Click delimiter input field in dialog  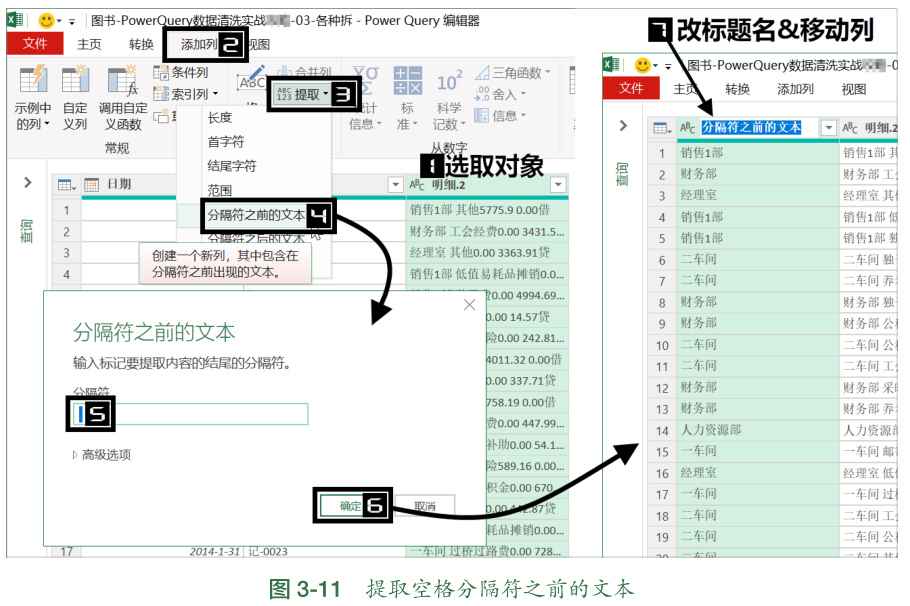(x=190, y=414)
